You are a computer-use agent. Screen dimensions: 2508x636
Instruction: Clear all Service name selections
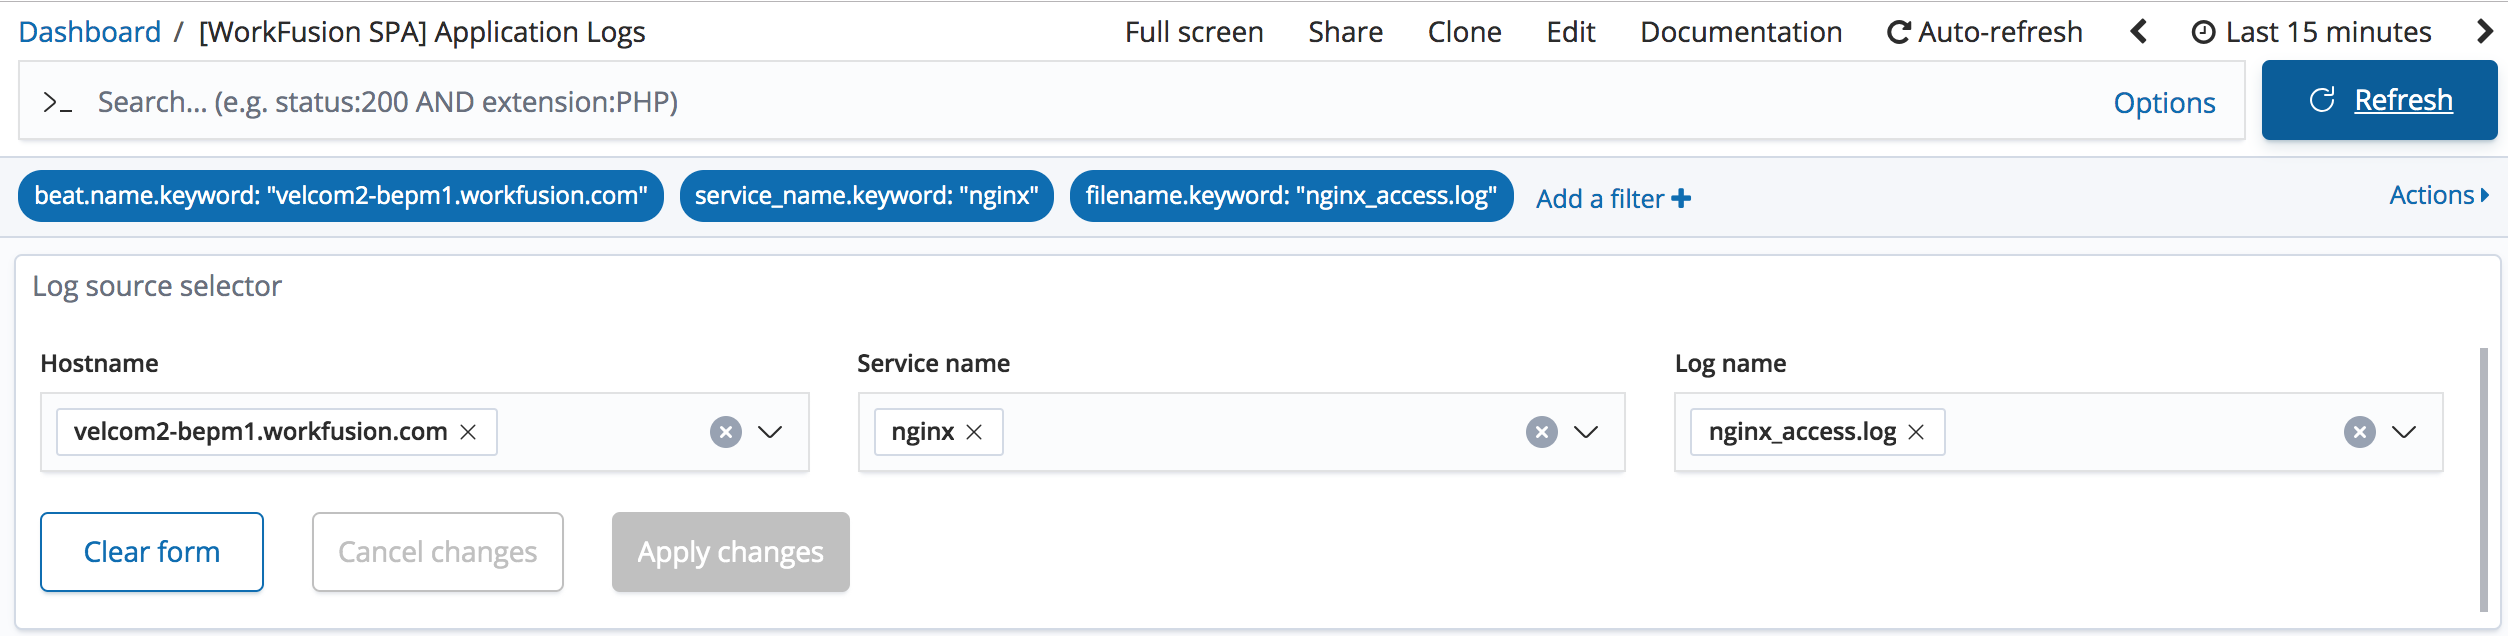(1542, 432)
